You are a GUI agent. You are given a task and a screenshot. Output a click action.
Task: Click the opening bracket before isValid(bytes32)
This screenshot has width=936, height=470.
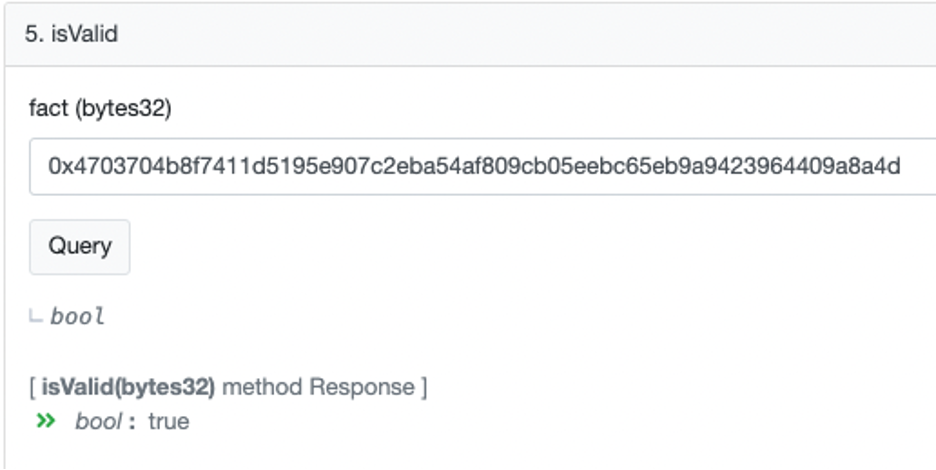(x=33, y=387)
